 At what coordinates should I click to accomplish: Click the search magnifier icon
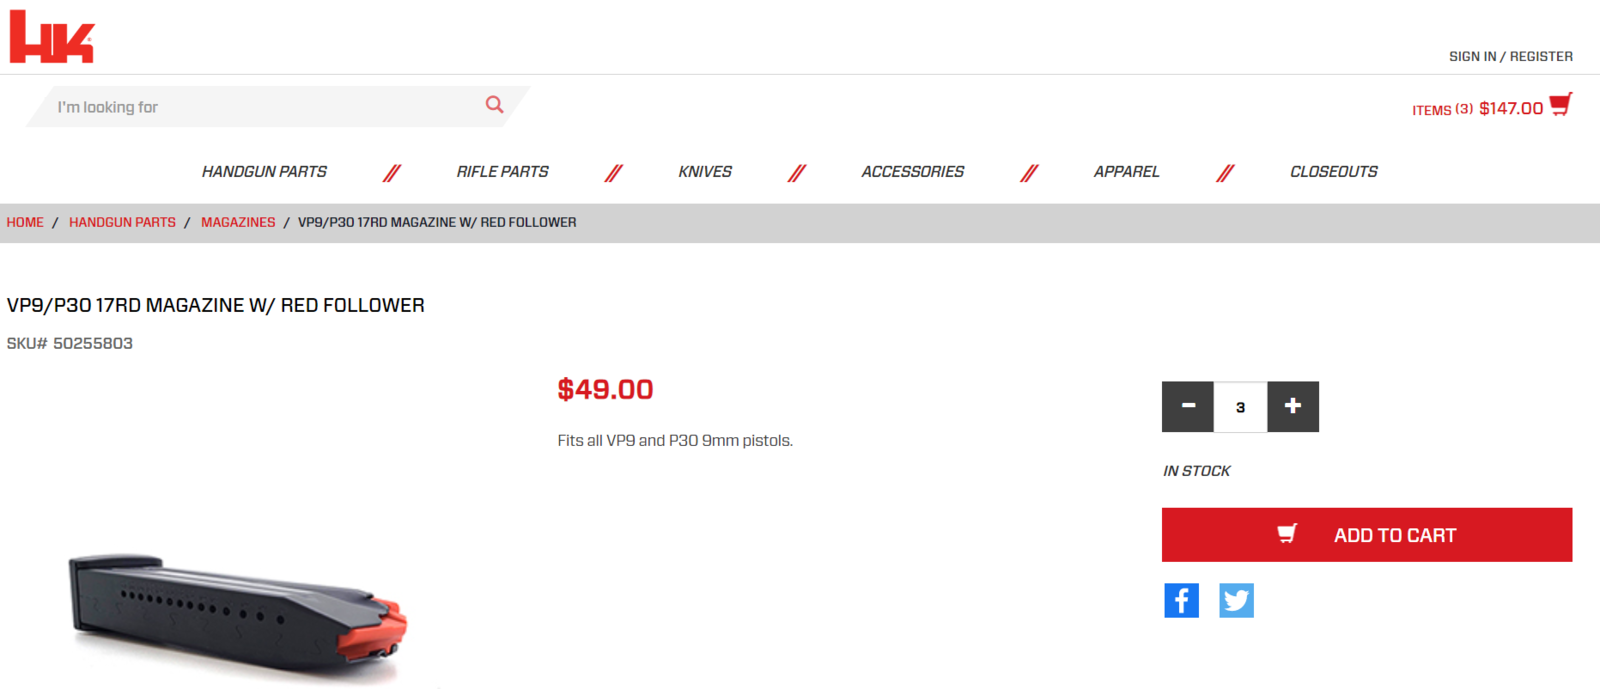(x=494, y=105)
